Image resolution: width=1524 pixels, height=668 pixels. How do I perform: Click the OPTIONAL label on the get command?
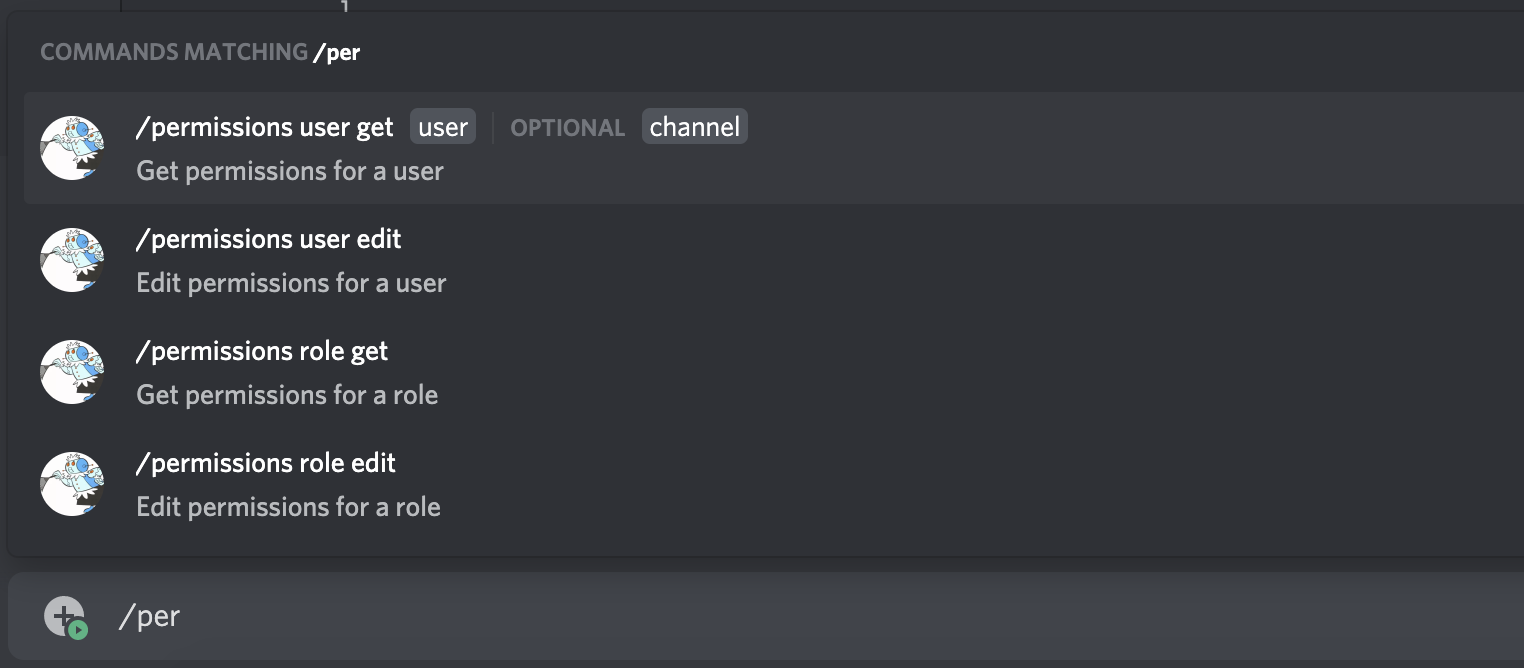[x=567, y=127]
